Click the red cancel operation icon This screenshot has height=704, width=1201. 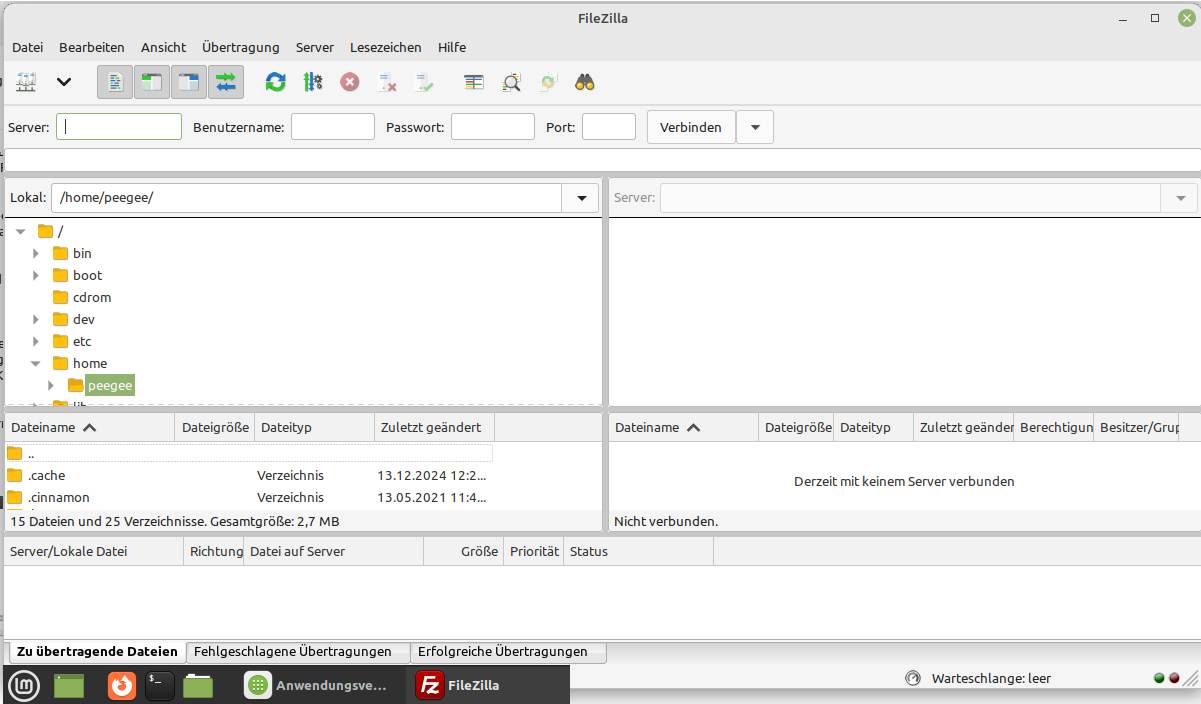350,82
